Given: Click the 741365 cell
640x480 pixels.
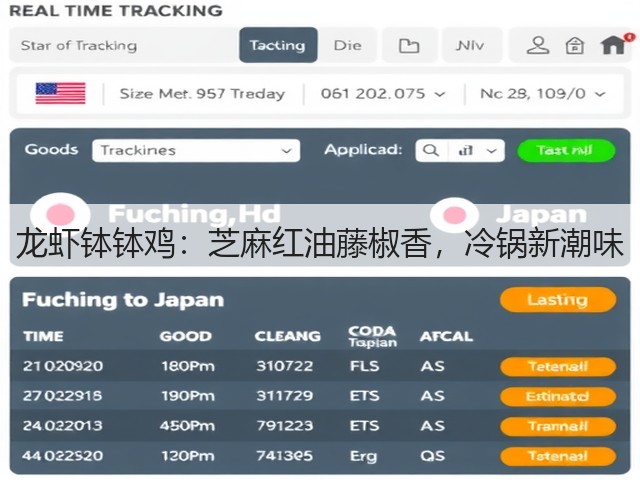Looking at the screenshot, I should click(x=285, y=456).
